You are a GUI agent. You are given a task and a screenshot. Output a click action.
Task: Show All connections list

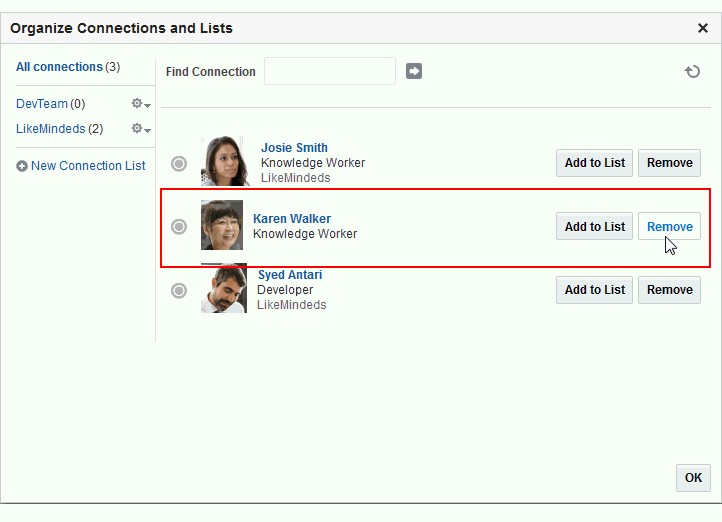[59, 67]
